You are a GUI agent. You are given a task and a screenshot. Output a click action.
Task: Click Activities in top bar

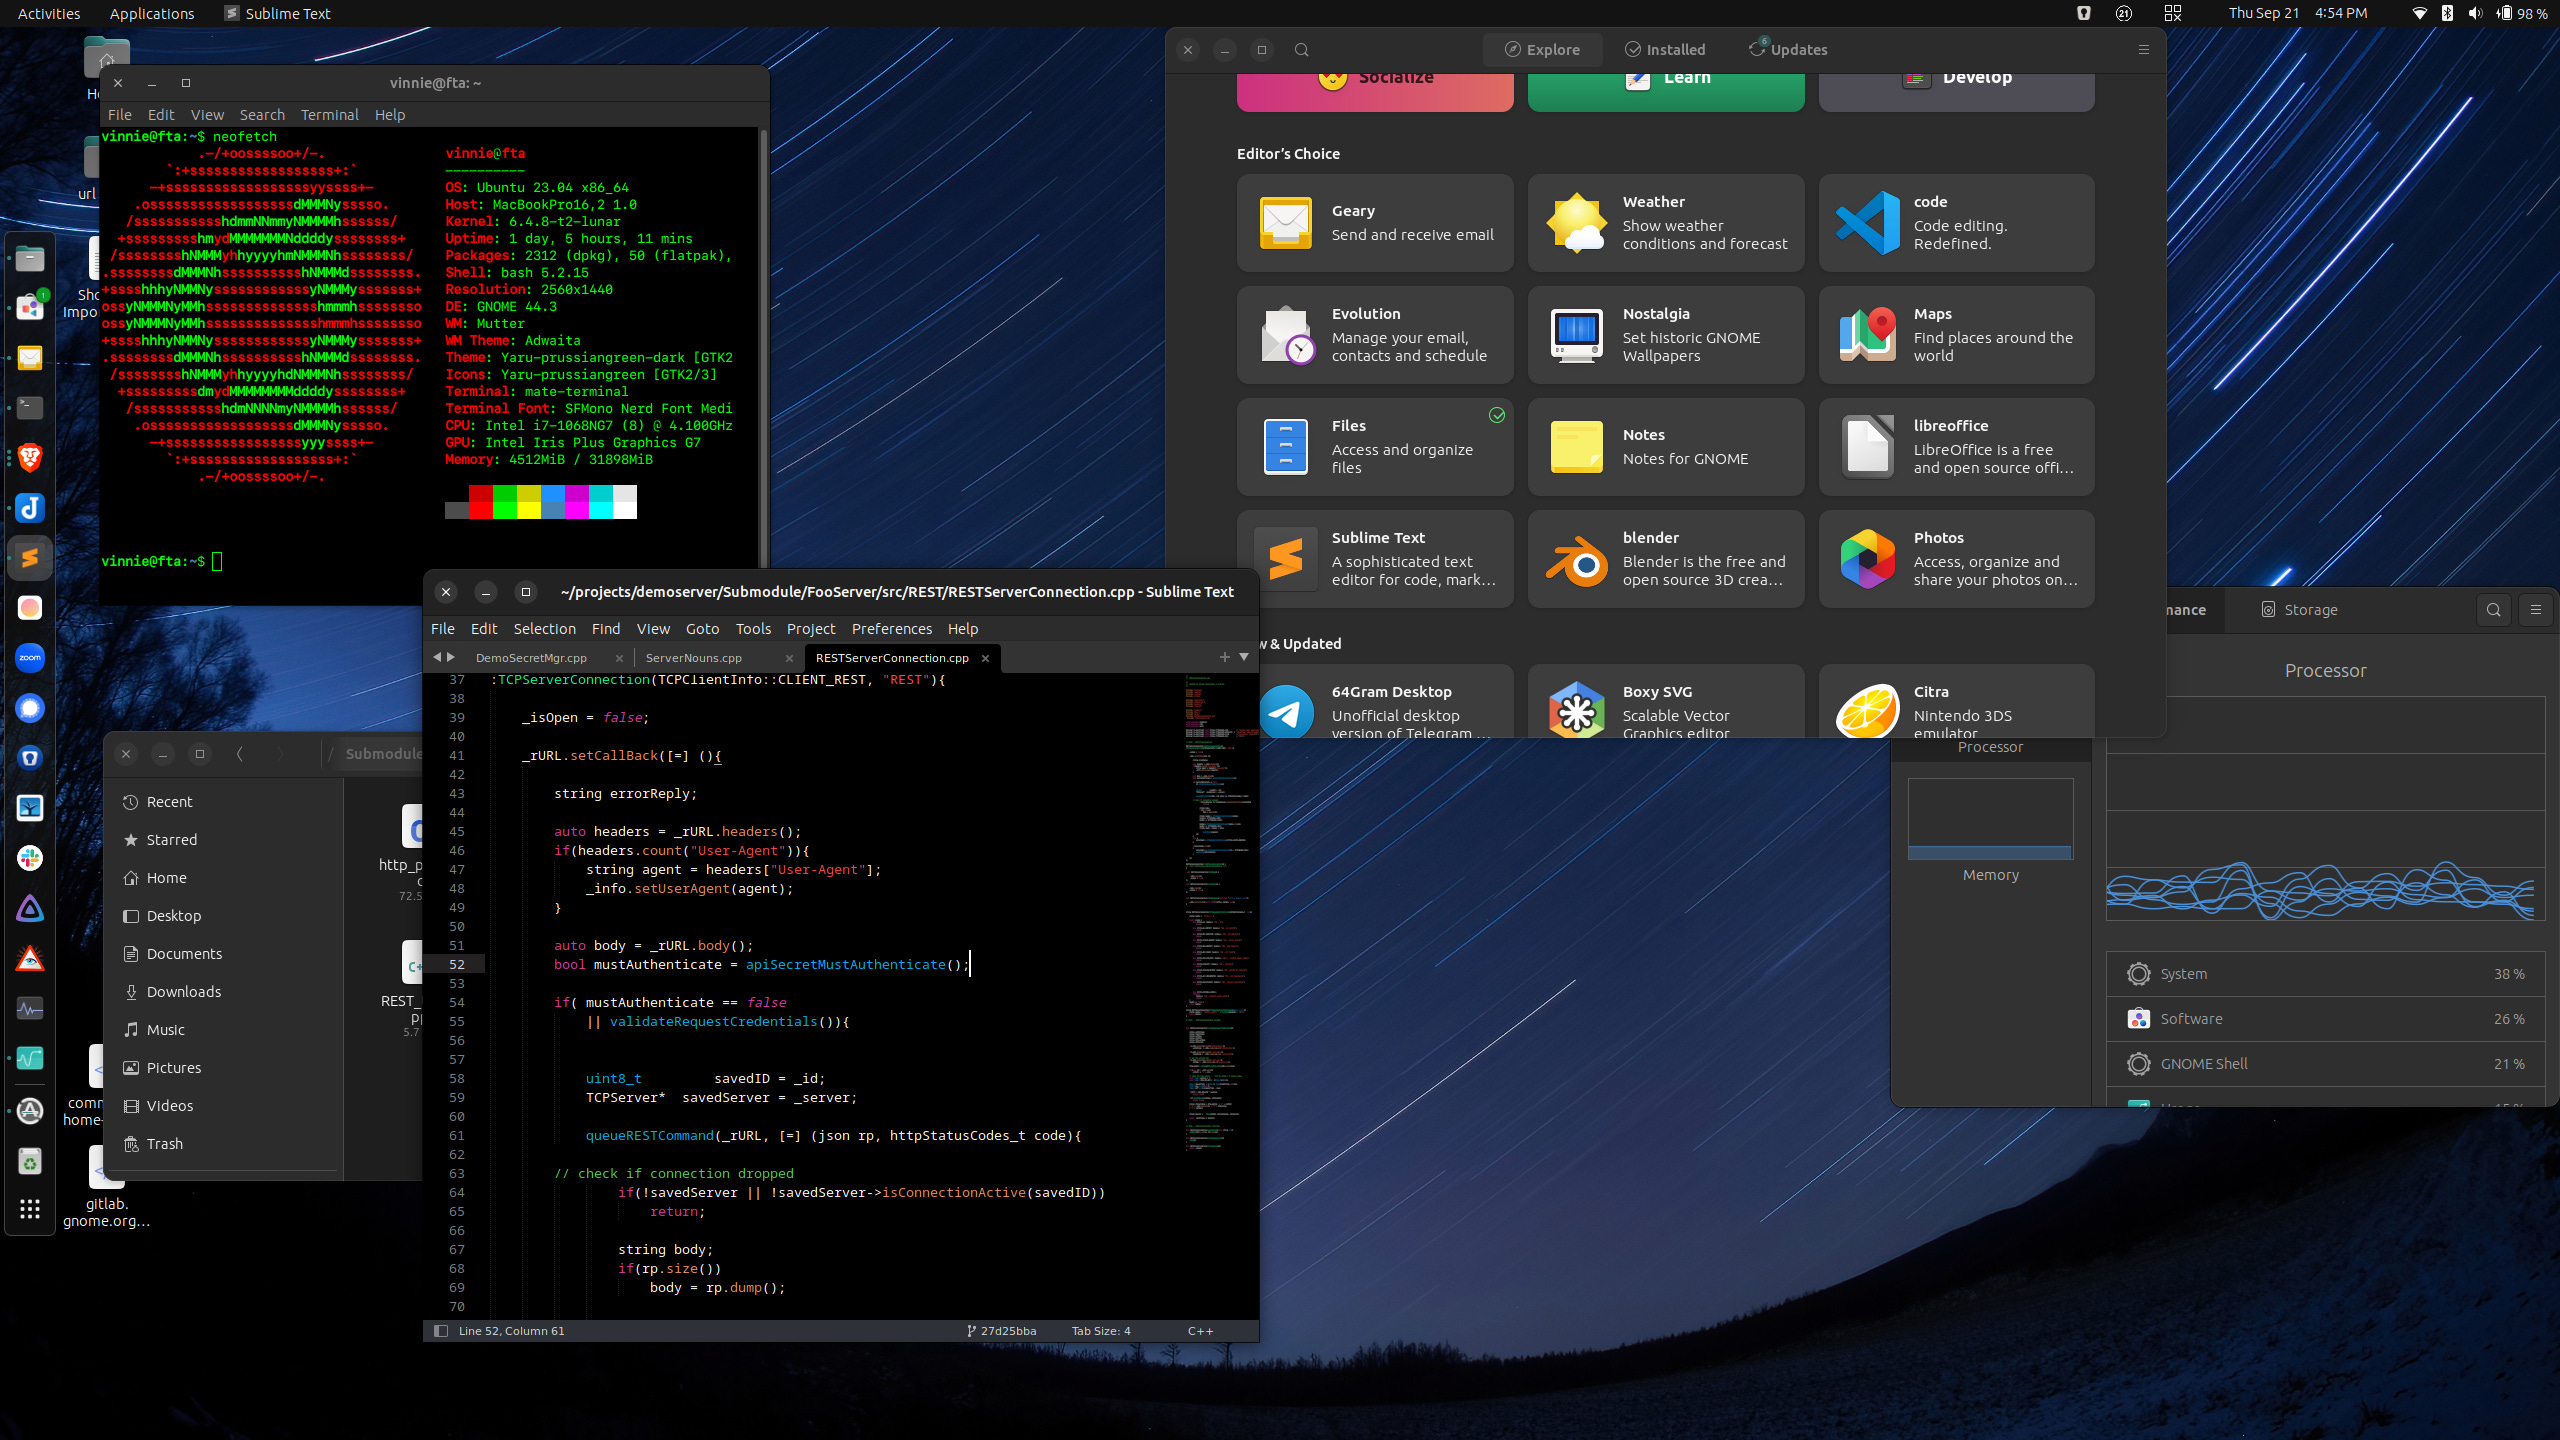49,13
